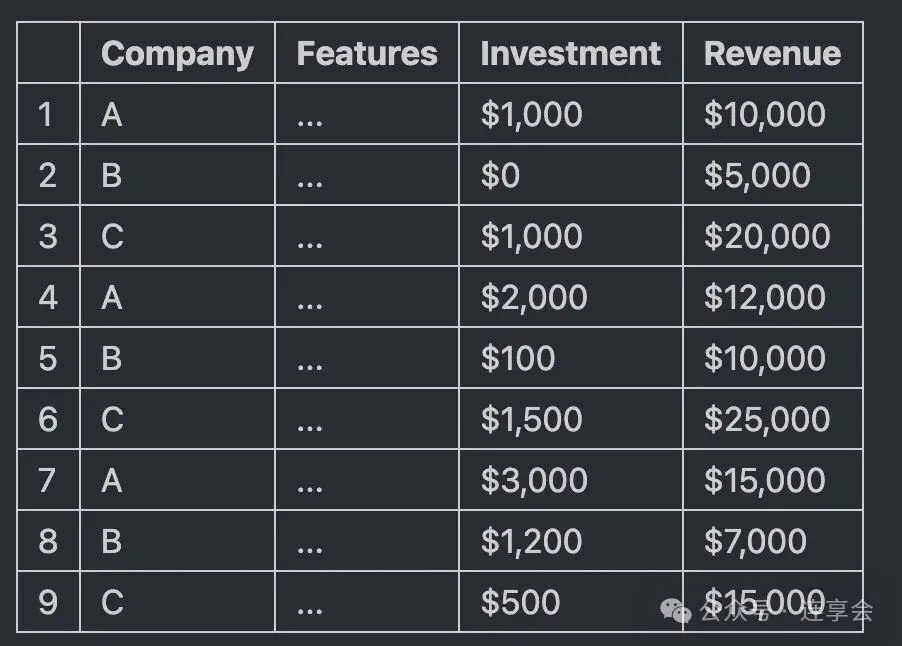The image size is (902, 646).
Task: Select row number 1 cell
Action: (48, 114)
